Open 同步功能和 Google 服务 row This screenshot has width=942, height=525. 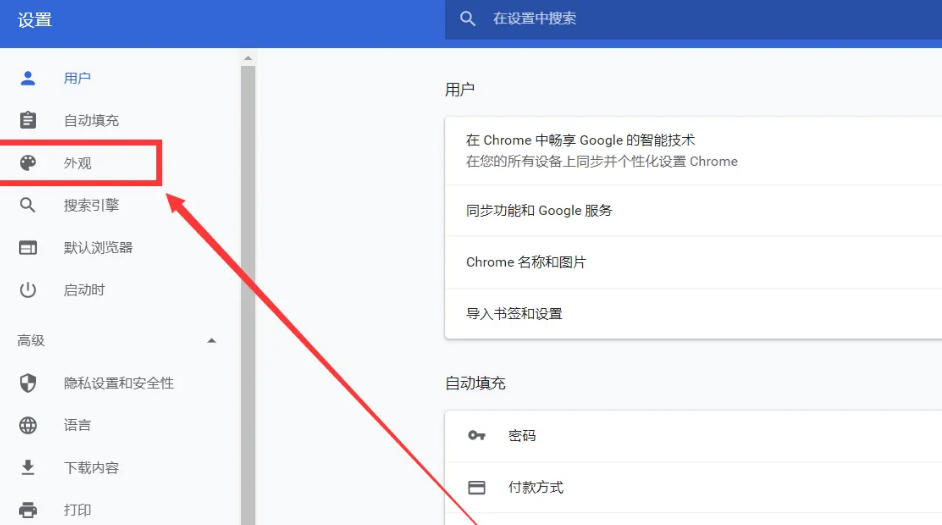click(x=693, y=210)
